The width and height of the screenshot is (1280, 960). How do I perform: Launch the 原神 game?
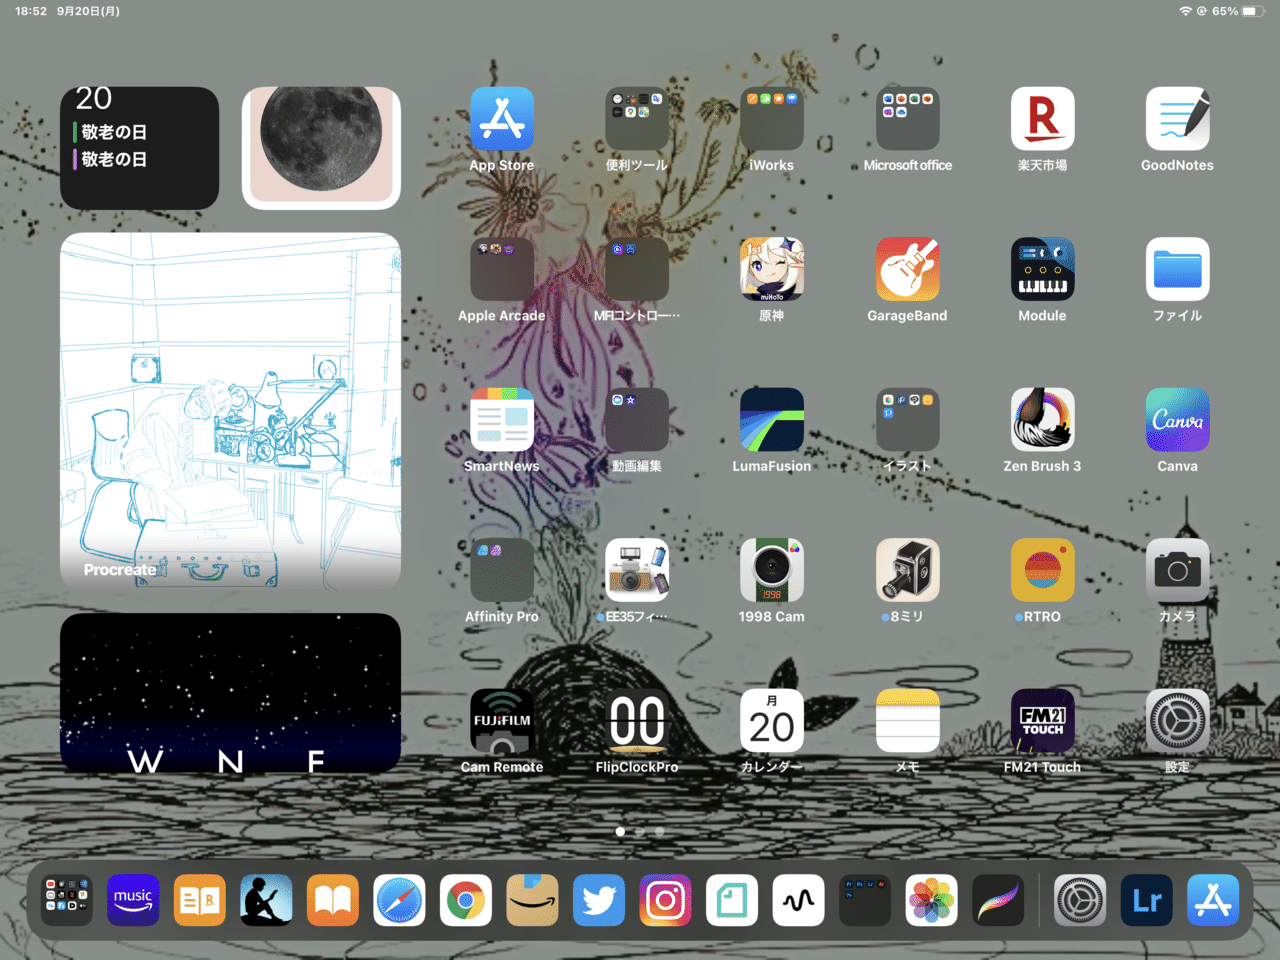(772, 269)
